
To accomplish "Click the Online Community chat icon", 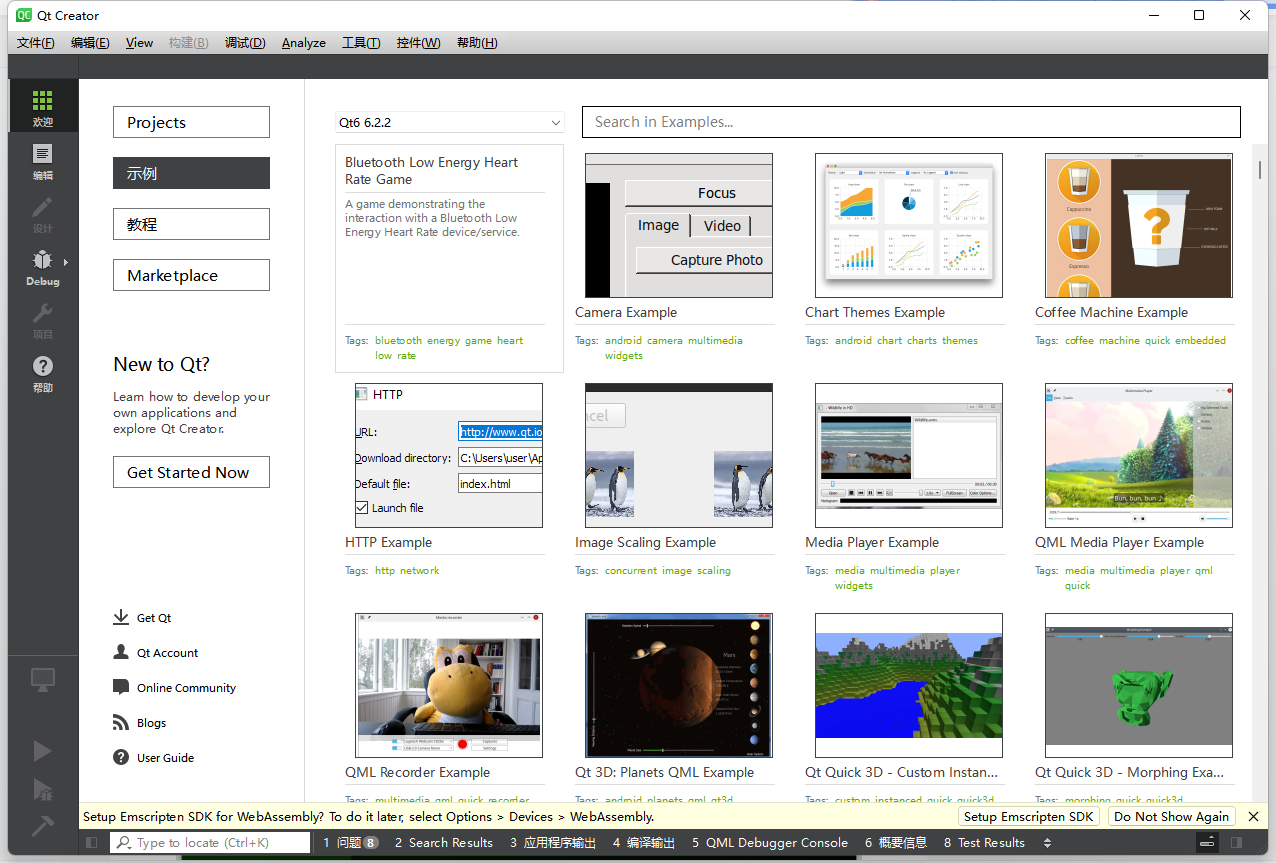I will tap(121, 688).
